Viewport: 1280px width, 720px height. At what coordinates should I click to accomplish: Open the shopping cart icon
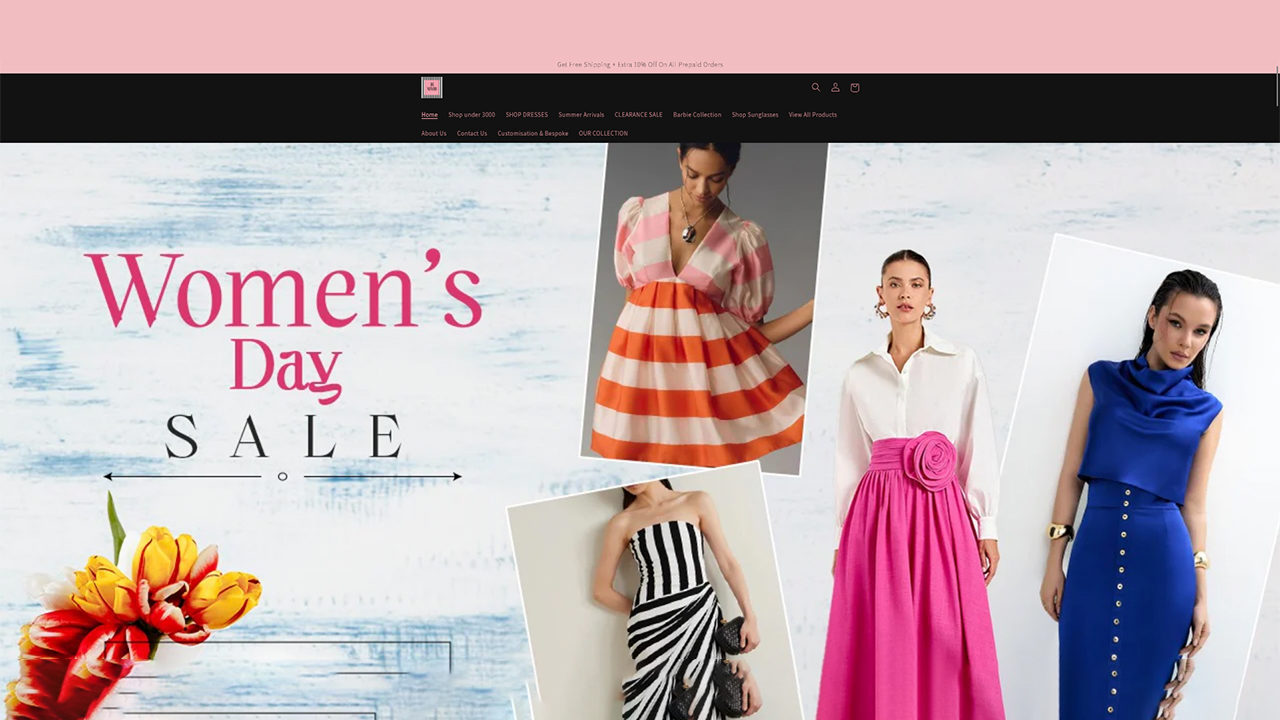[855, 88]
